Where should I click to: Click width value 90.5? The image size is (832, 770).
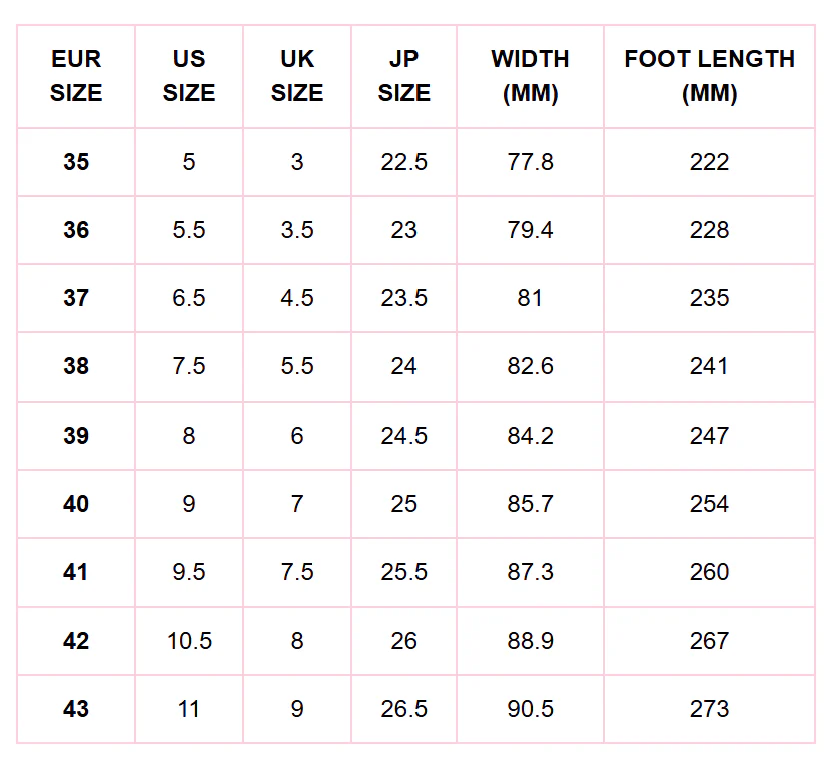[x=530, y=709]
